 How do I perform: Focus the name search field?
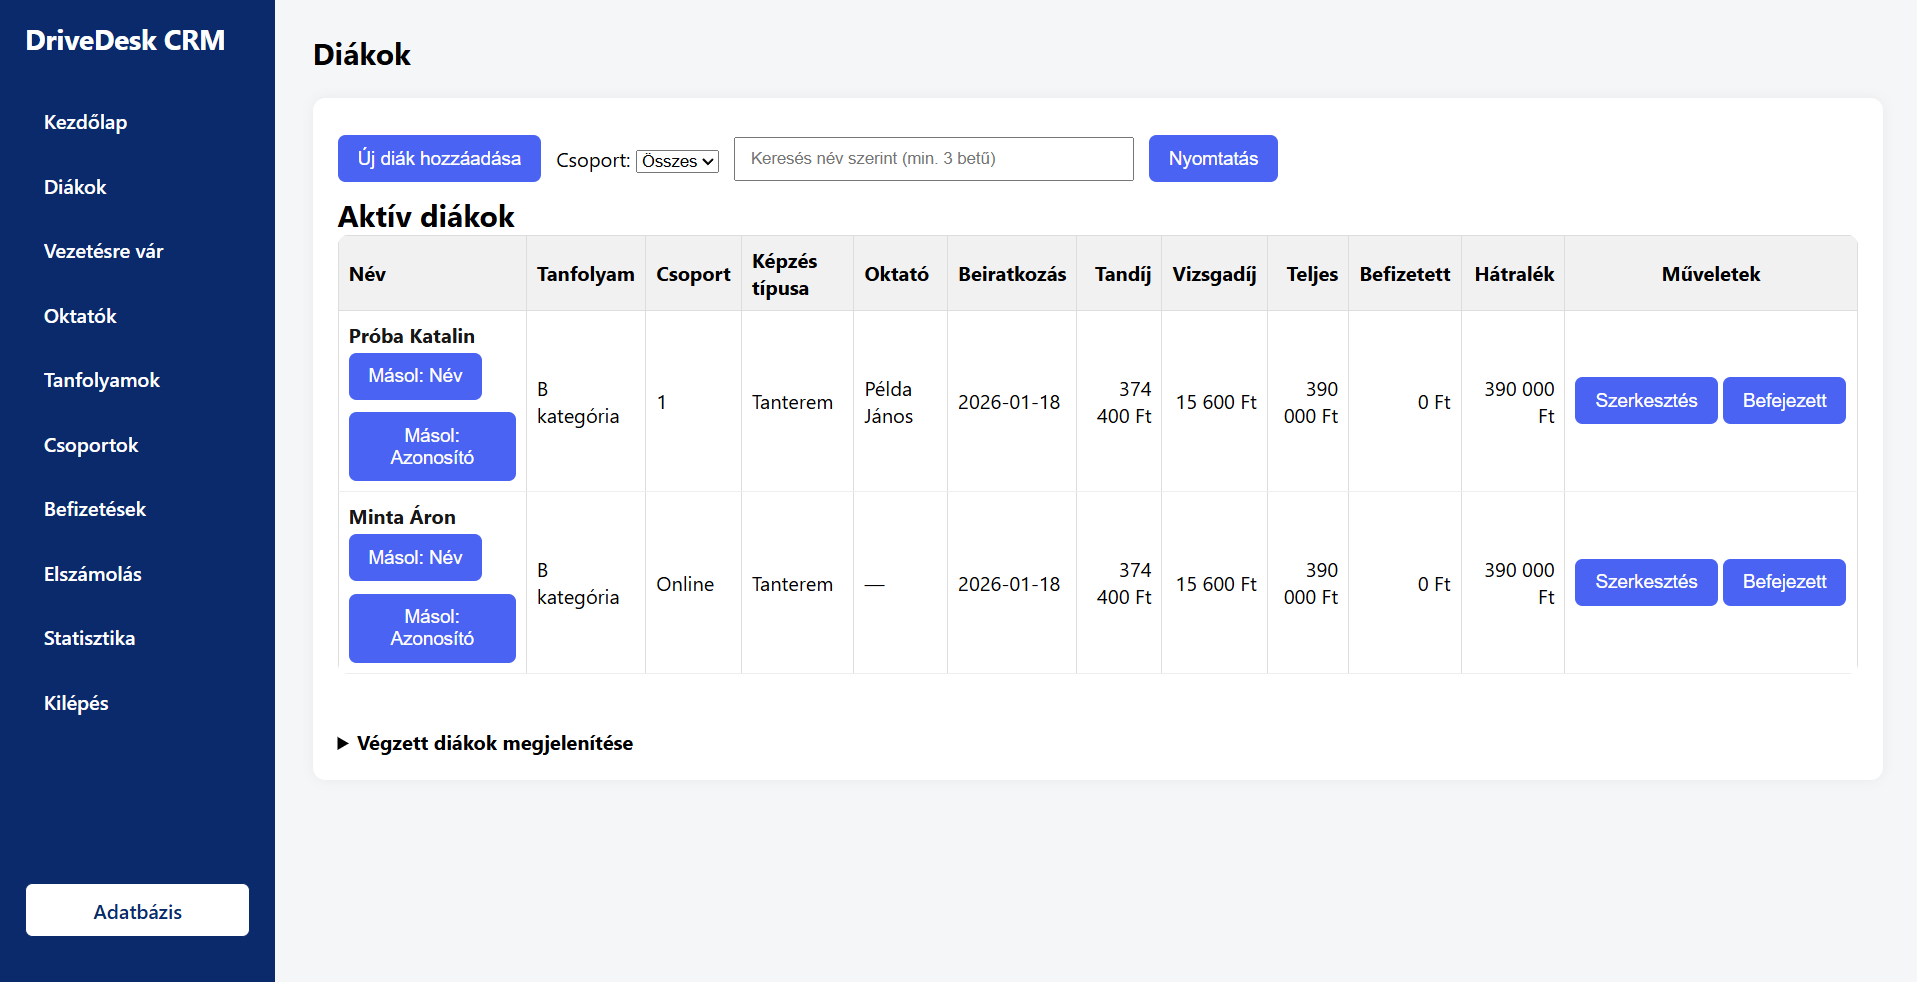(933, 159)
